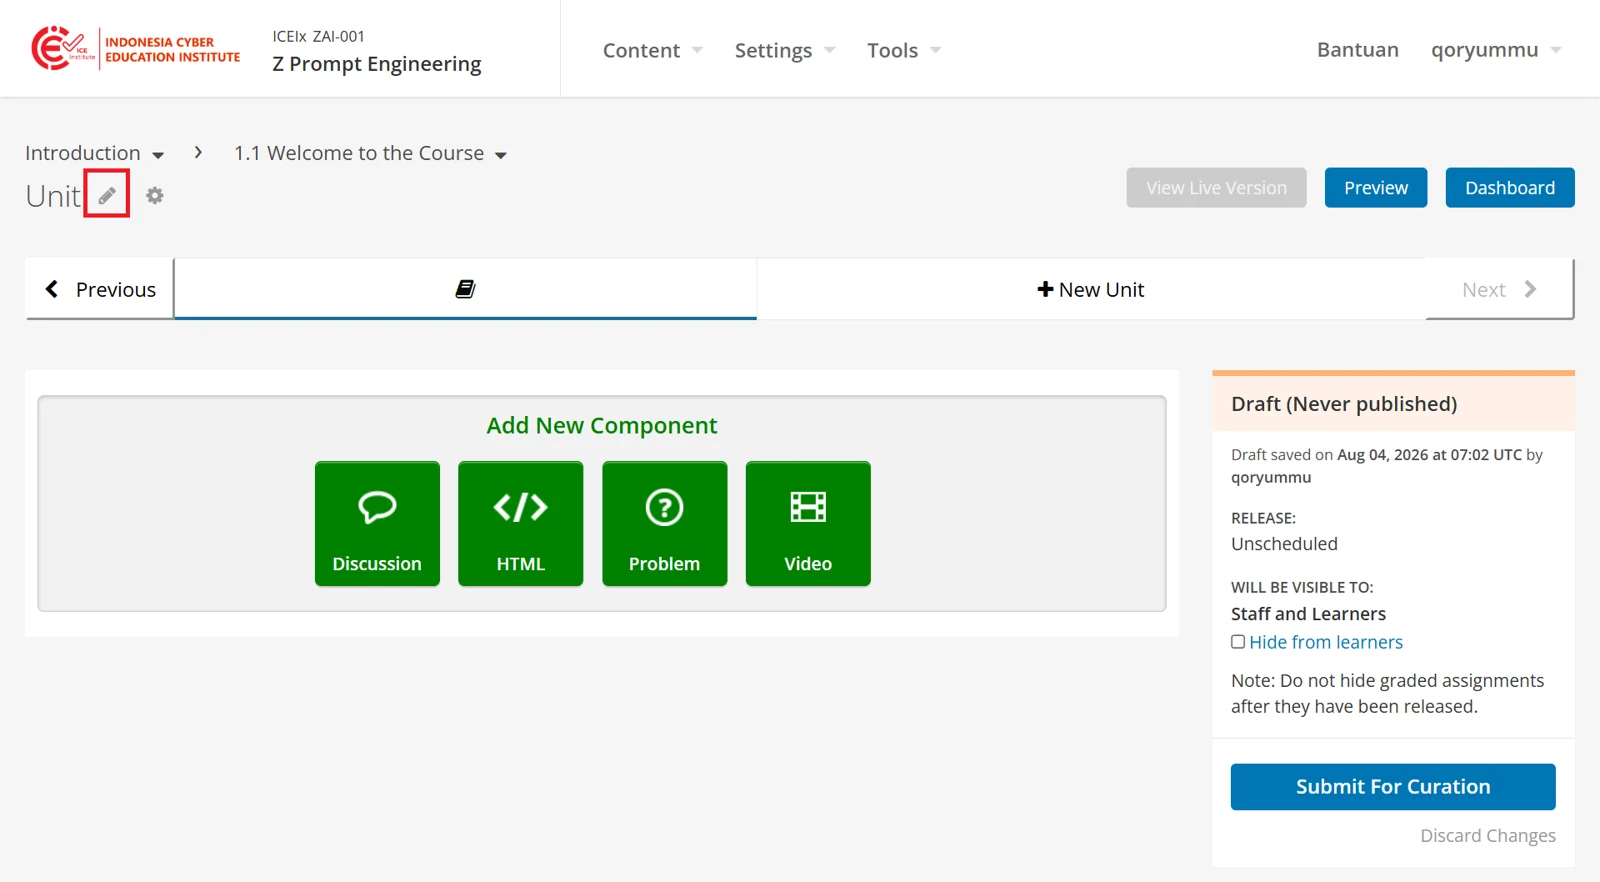Click the Hide from learners label
Image resolution: width=1600 pixels, height=882 pixels.
pos(1326,642)
